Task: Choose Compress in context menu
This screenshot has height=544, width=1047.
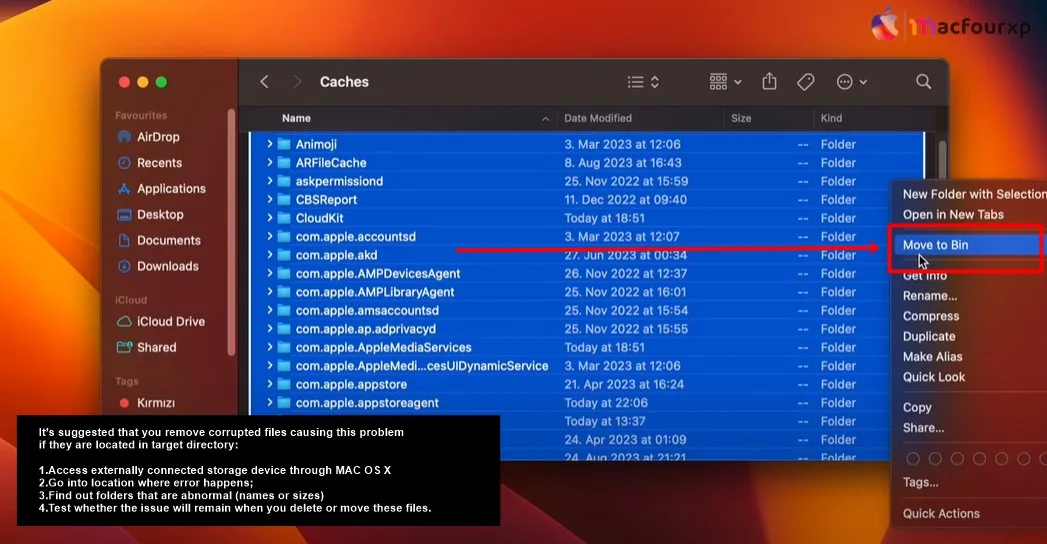Action: point(931,316)
